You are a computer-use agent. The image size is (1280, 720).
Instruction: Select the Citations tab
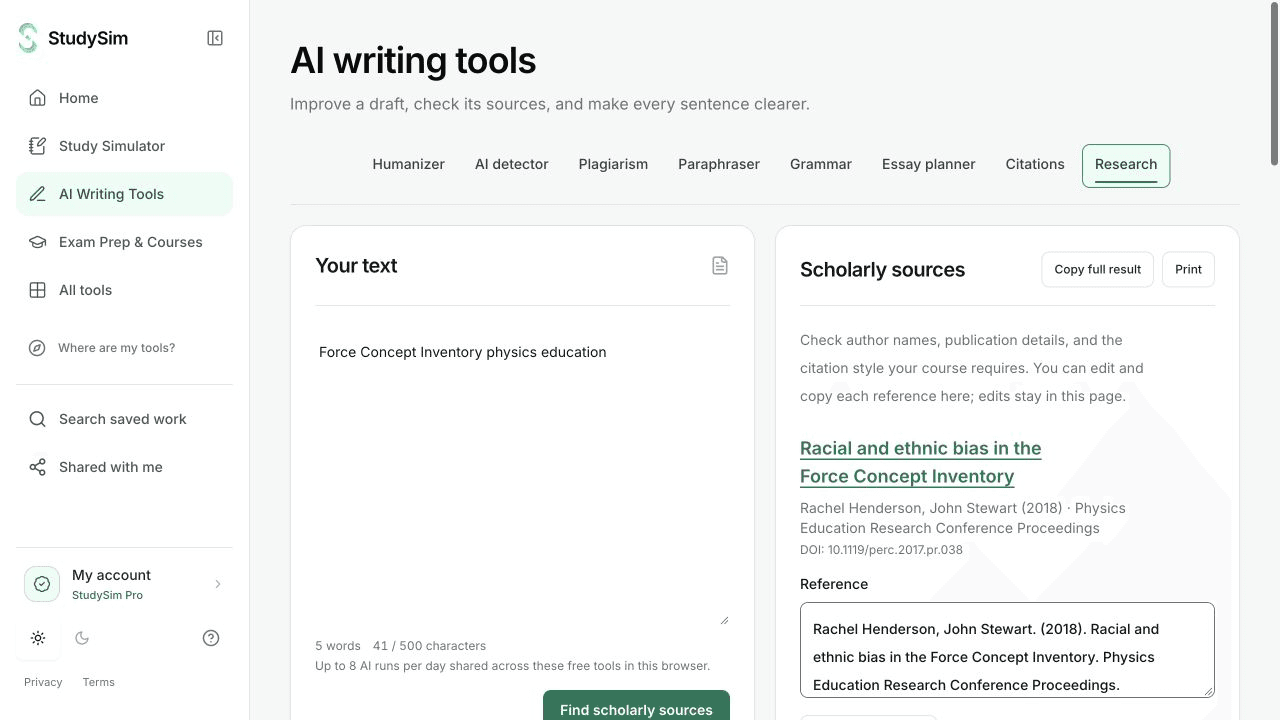[1035, 165]
